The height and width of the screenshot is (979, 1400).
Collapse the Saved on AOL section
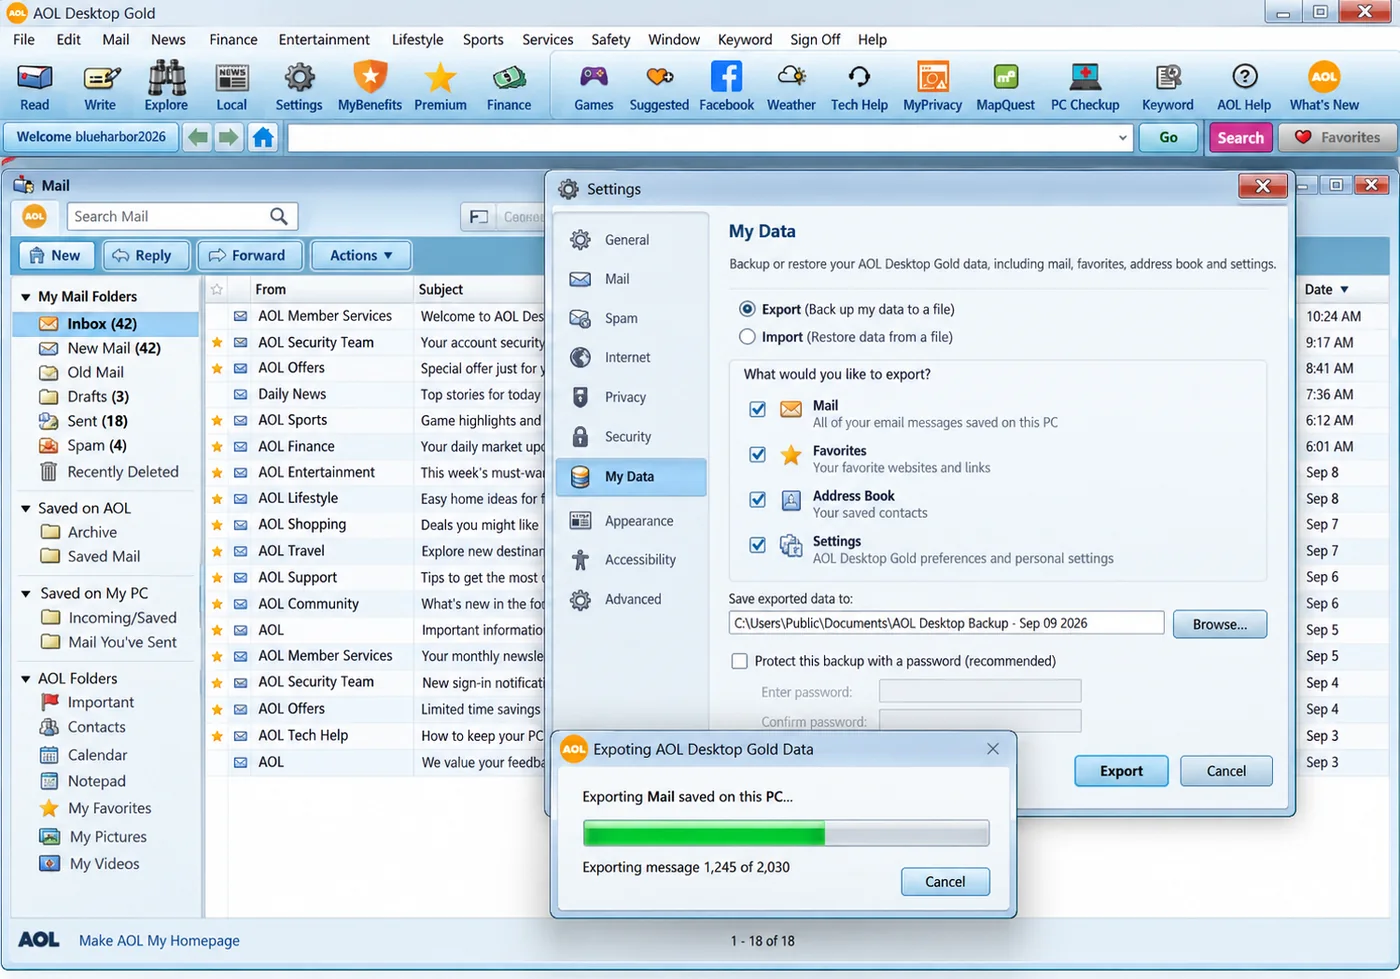(26, 508)
